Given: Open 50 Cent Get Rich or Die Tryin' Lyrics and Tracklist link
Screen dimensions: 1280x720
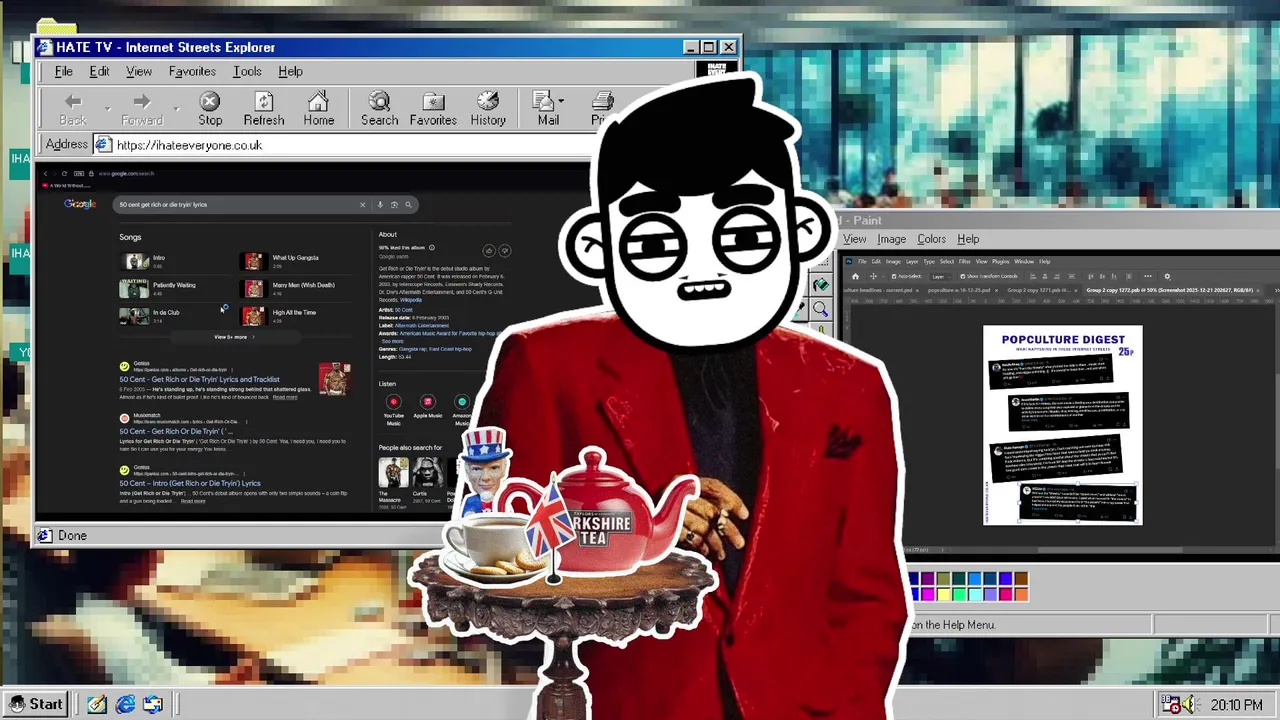Looking at the screenshot, I should 200,379.
